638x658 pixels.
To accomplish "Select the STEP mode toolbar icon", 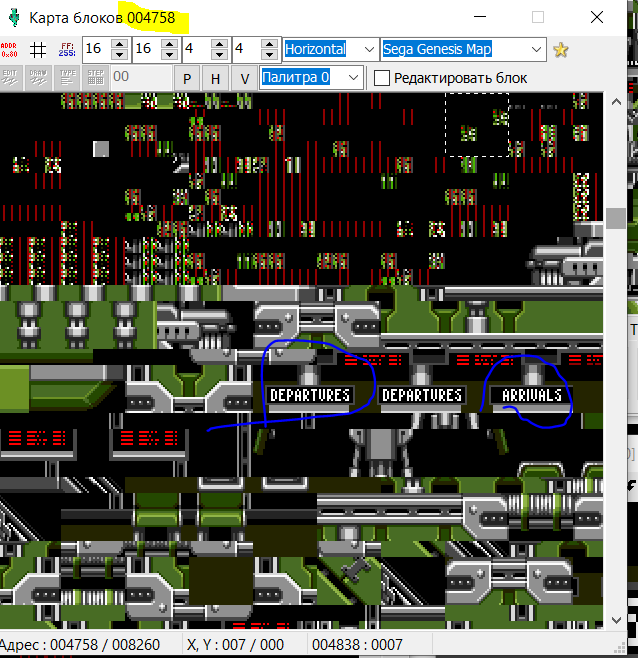I will (95, 78).
